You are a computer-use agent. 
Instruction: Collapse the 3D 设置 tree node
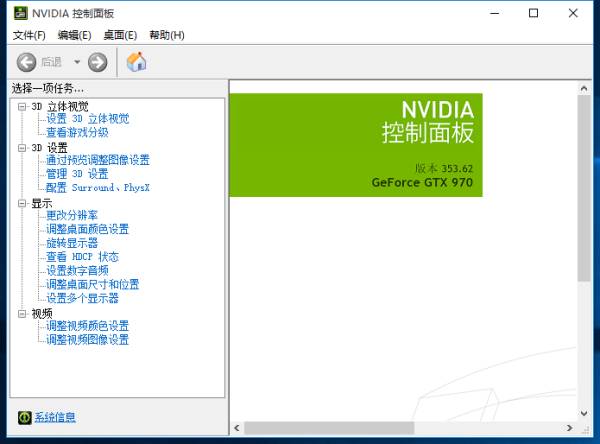click(22, 148)
